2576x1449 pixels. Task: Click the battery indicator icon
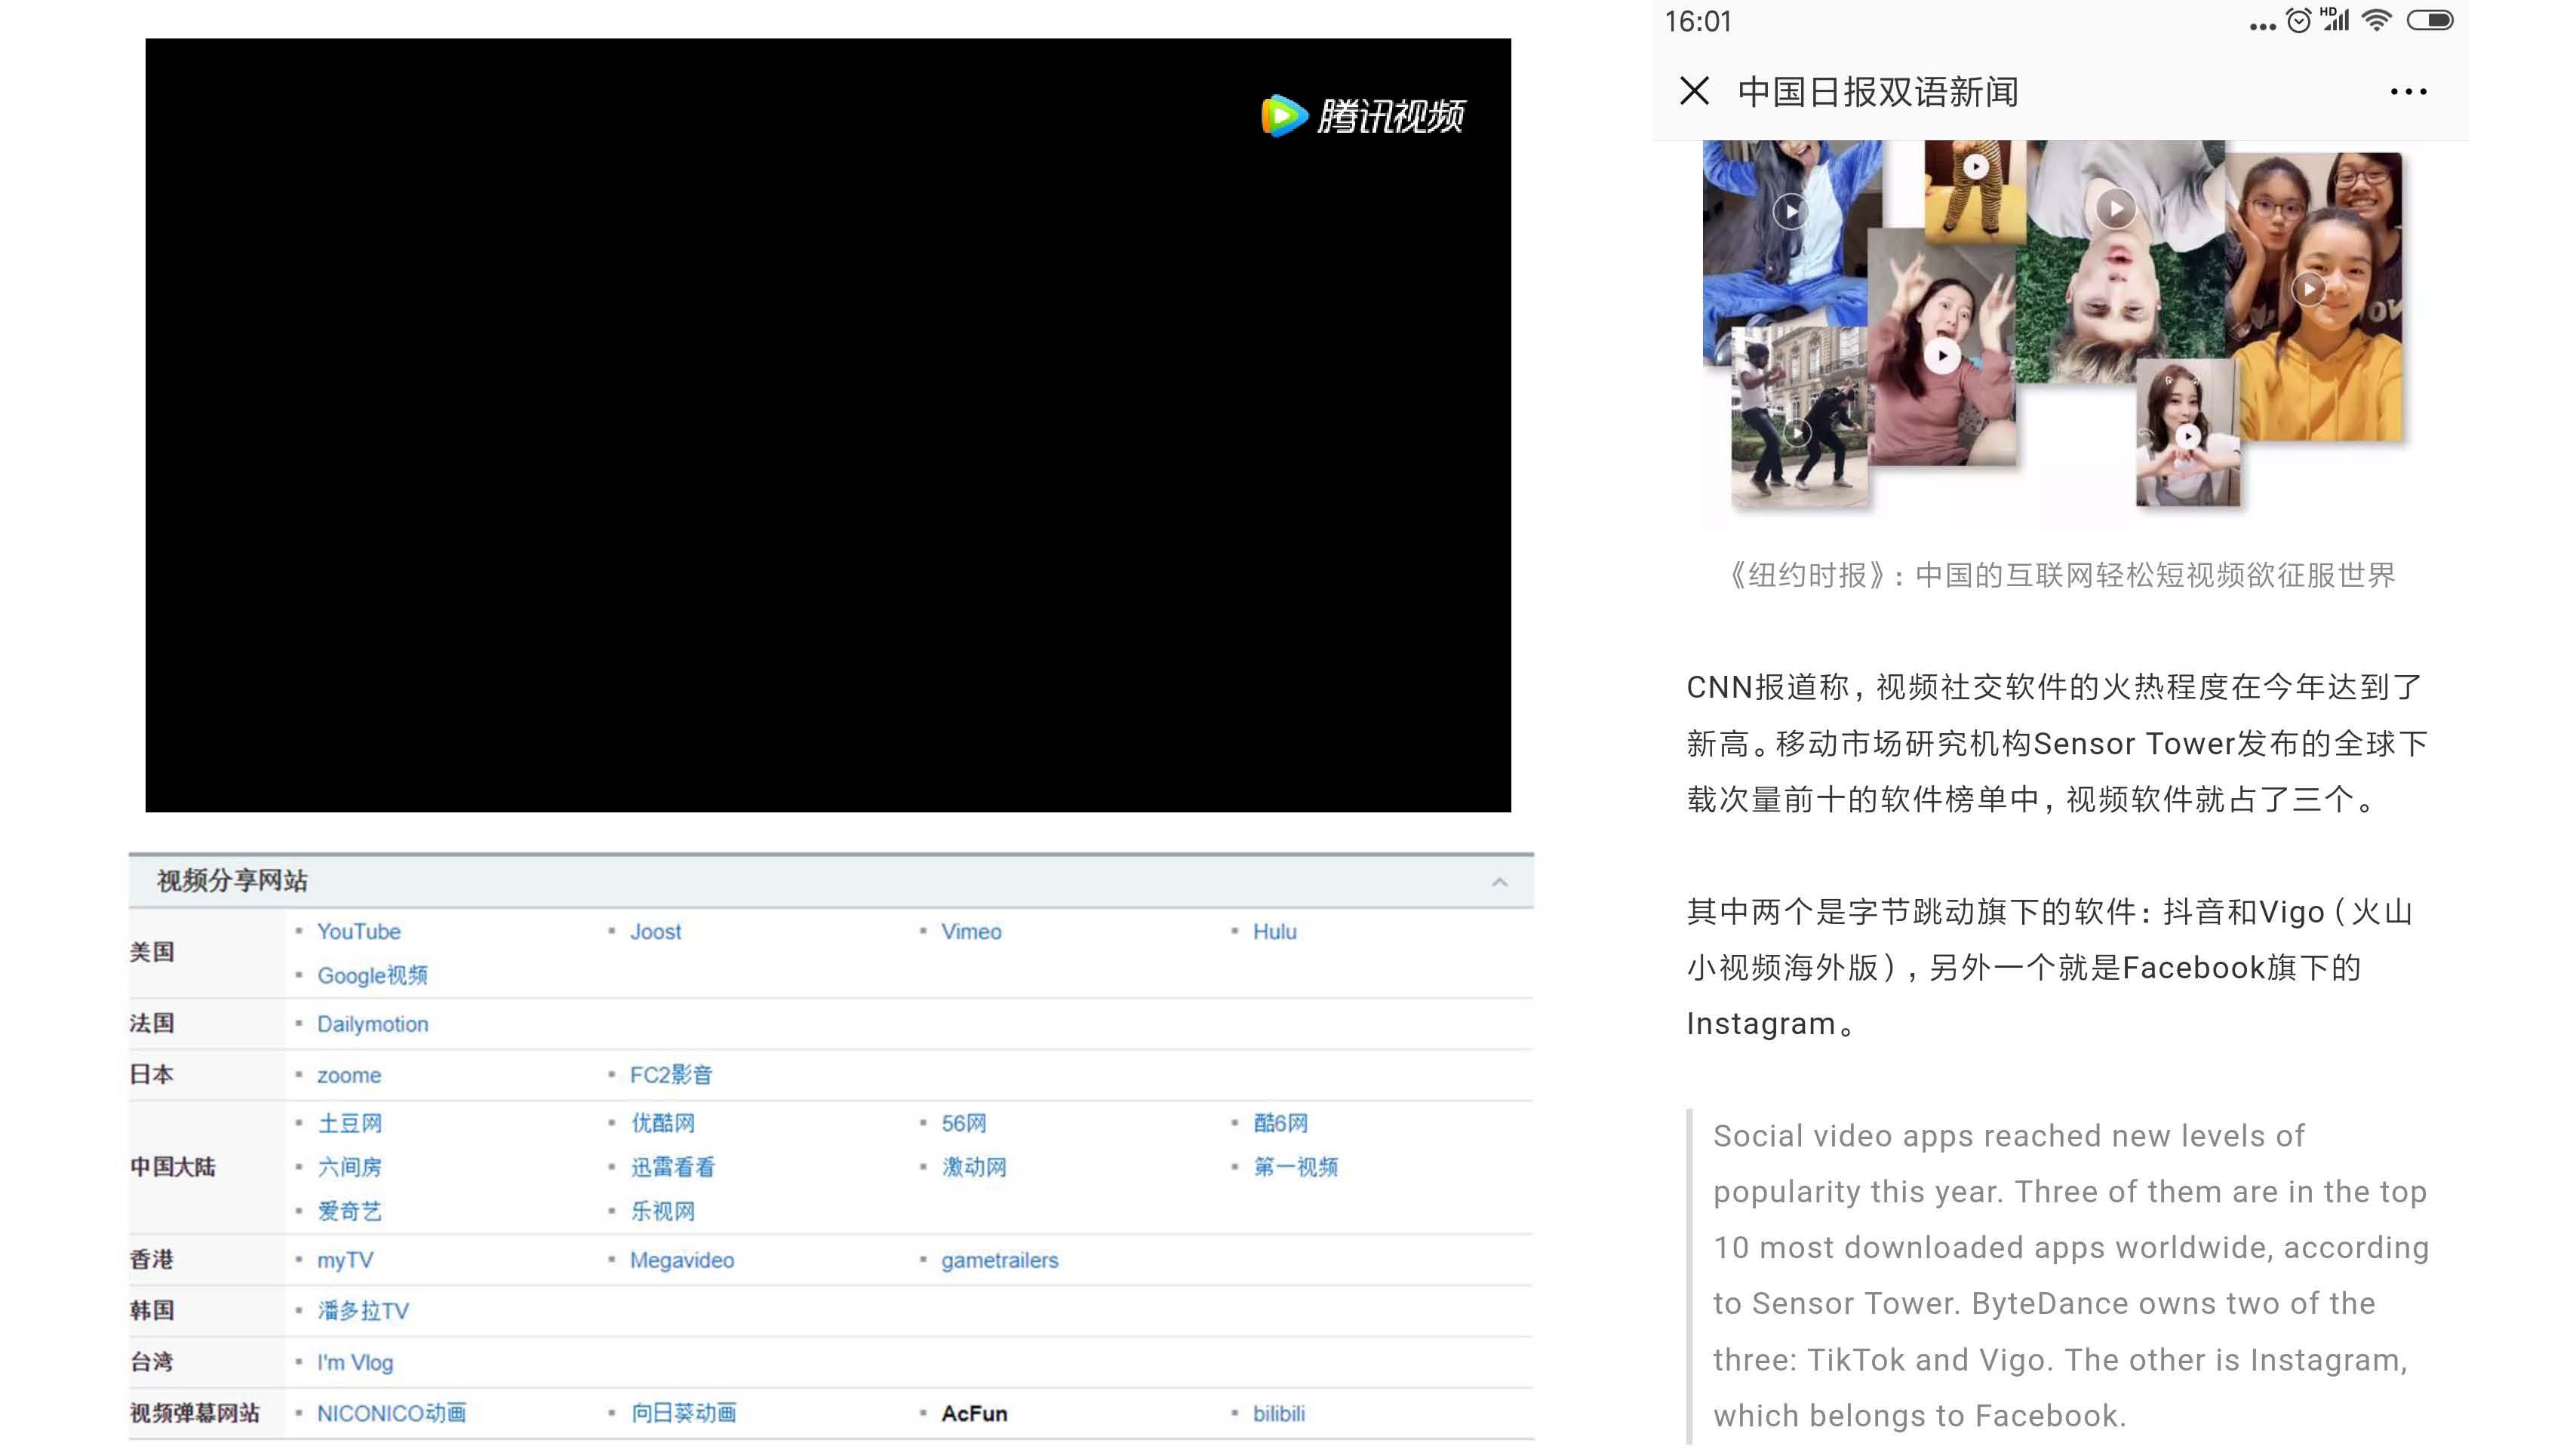tap(2429, 21)
